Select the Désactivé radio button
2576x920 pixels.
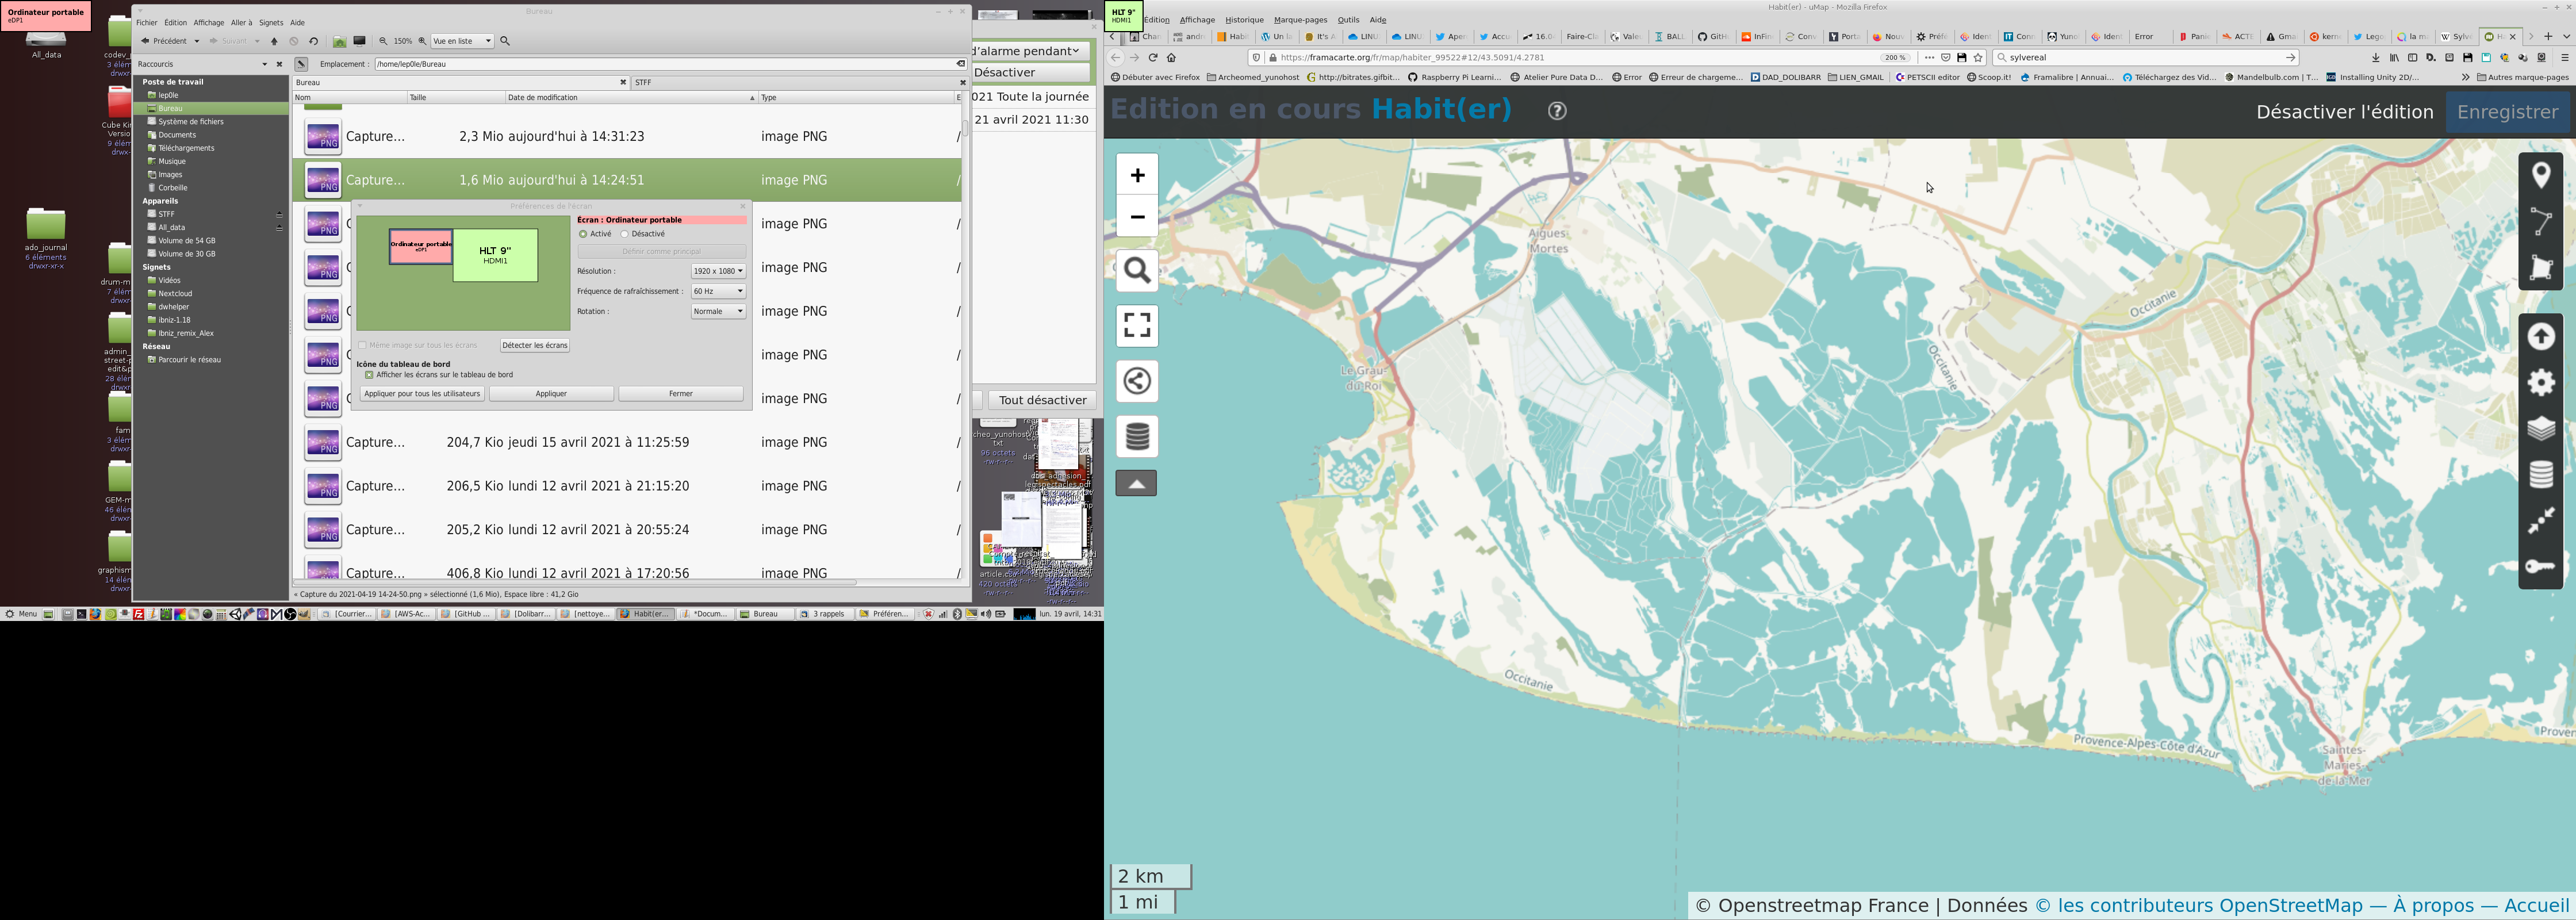(x=625, y=234)
